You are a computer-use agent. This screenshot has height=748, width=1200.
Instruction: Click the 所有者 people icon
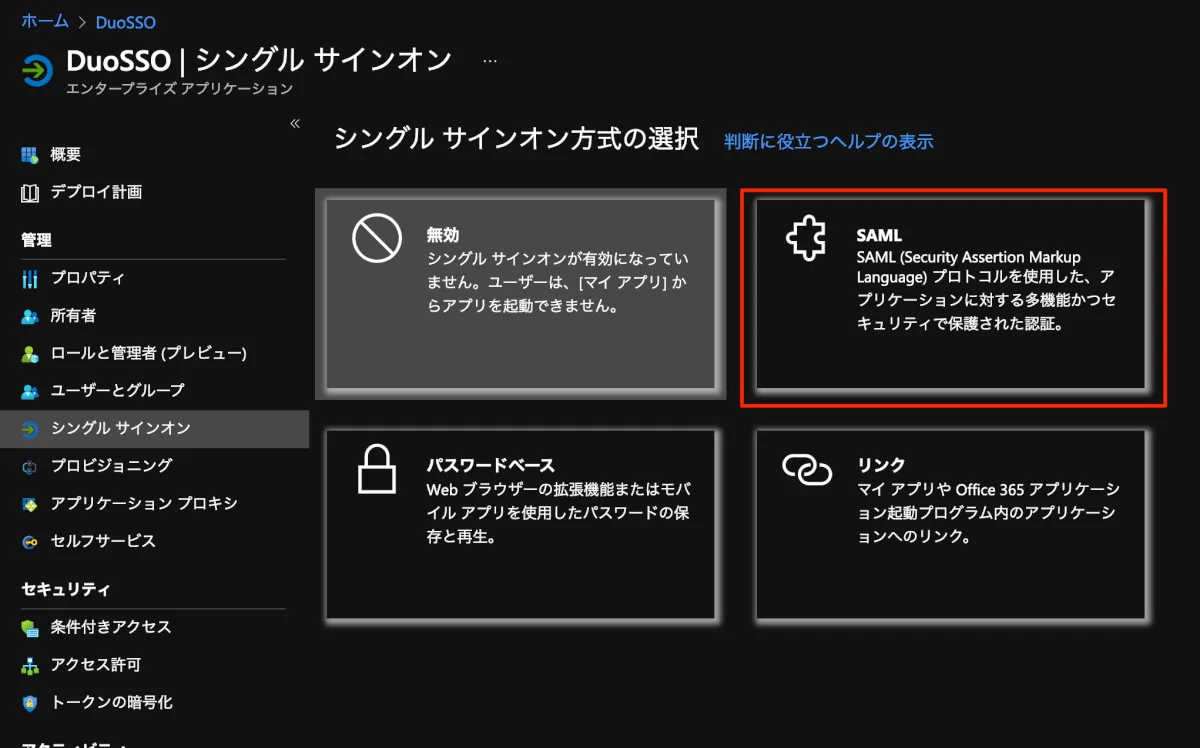click(x=30, y=316)
